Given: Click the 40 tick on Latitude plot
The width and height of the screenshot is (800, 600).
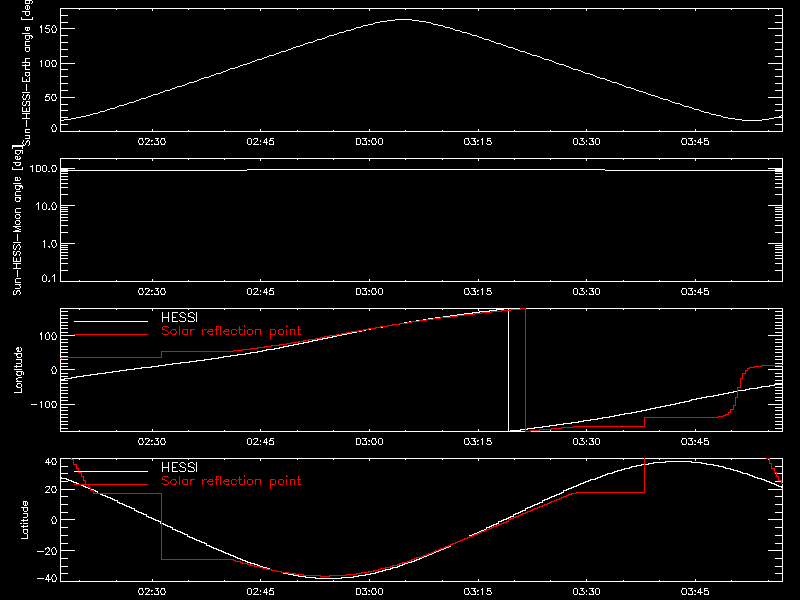Looking at the screenshot, I should [x=51, y=462].
